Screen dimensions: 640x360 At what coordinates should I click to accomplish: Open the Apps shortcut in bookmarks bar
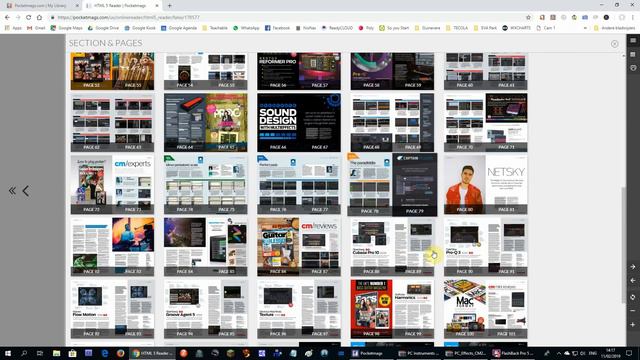pyautogui.click(x=13, y=28)
